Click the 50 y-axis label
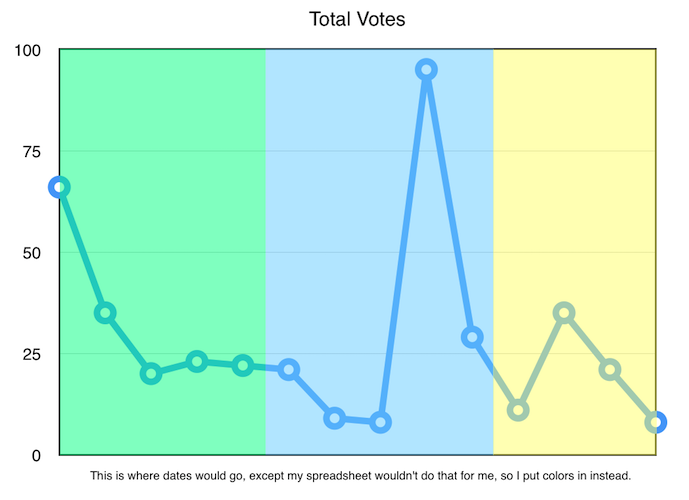689x500 pixels. pos(32,253)
